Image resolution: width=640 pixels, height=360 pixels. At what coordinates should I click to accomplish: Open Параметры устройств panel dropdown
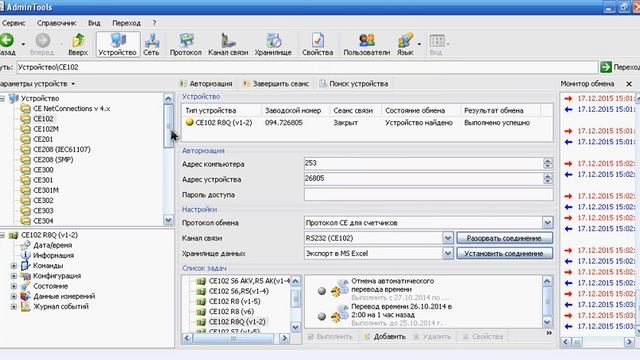click(x=73, y=84)
